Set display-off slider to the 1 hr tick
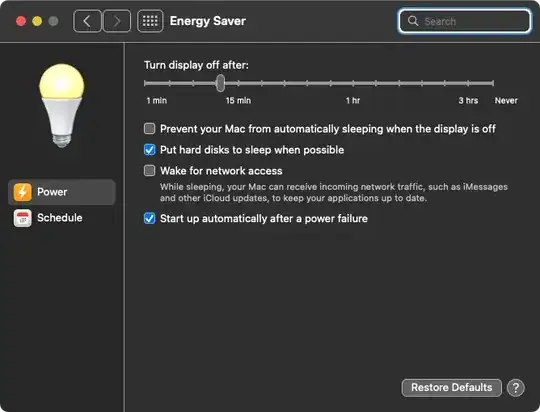Viewport: 540px width, 412px height. (353, 83)
